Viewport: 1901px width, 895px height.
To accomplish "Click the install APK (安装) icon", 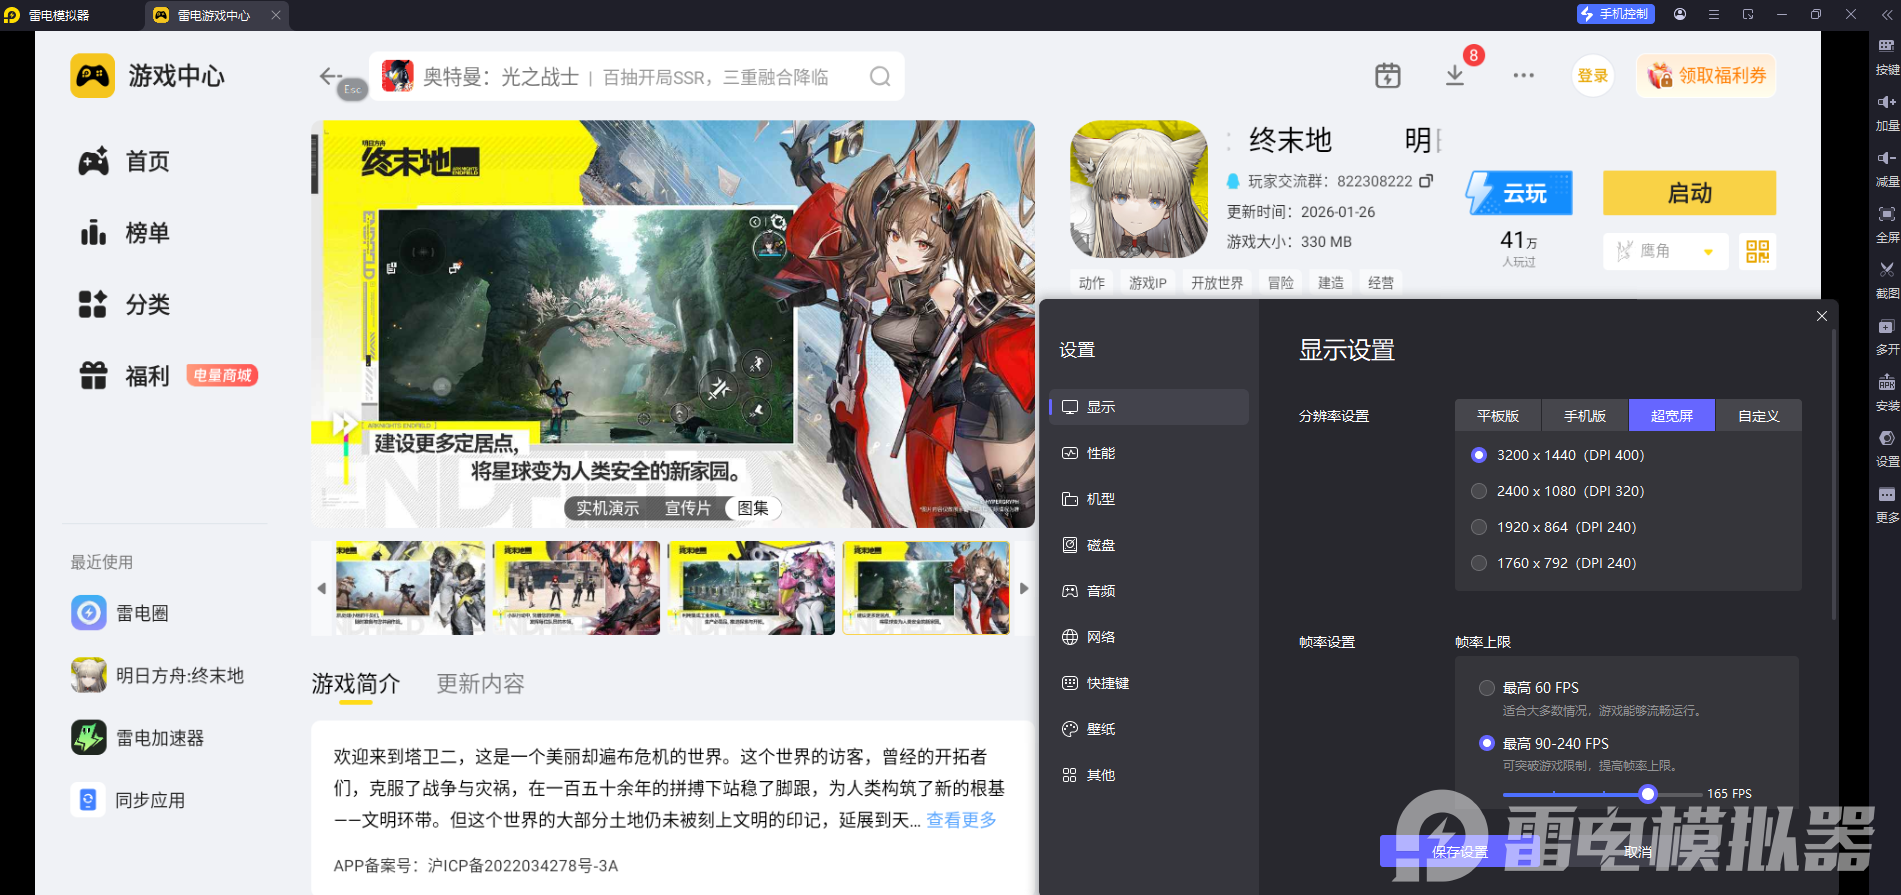I will [x=1886, y=382].
